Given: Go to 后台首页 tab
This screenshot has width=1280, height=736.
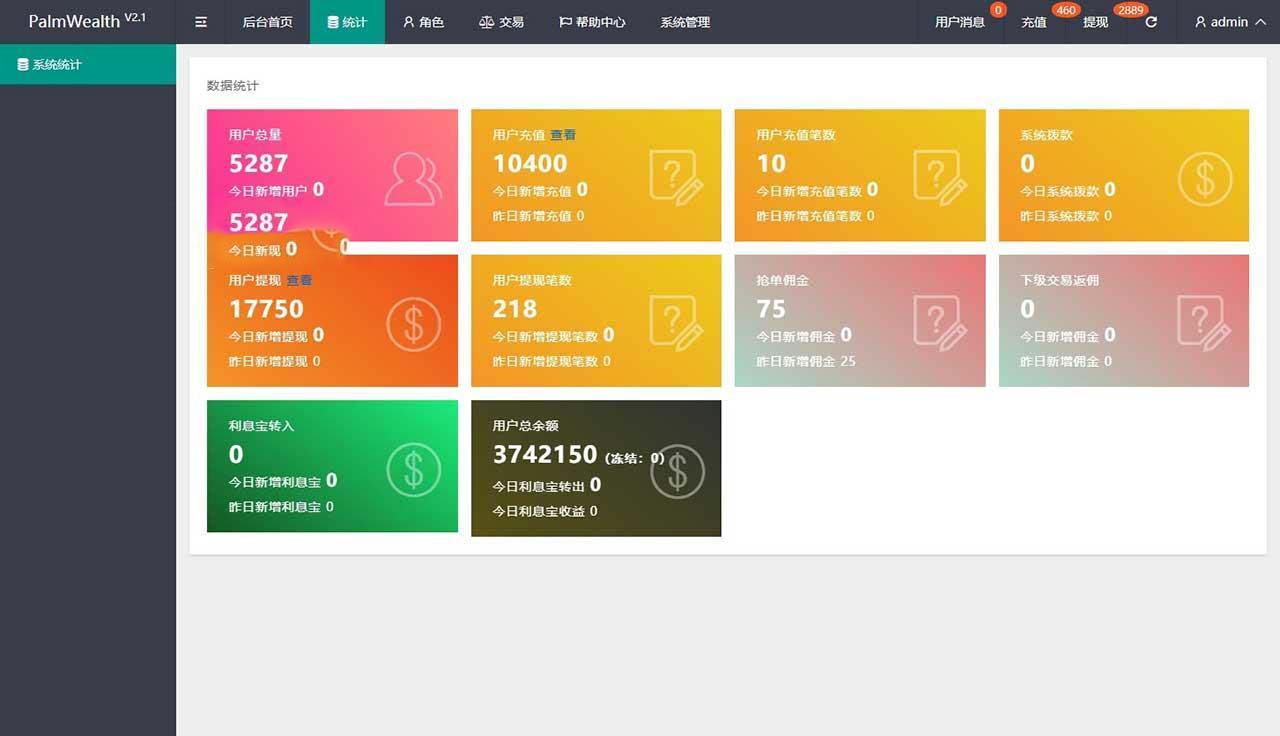Looking at the screenshot, I should point(268,22).
